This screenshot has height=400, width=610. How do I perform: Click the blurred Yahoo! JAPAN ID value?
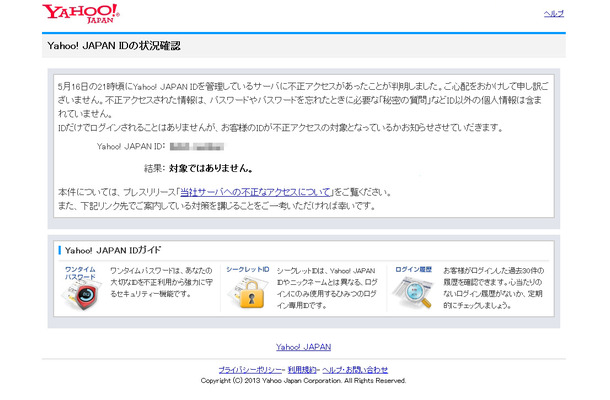pos(197,147)
